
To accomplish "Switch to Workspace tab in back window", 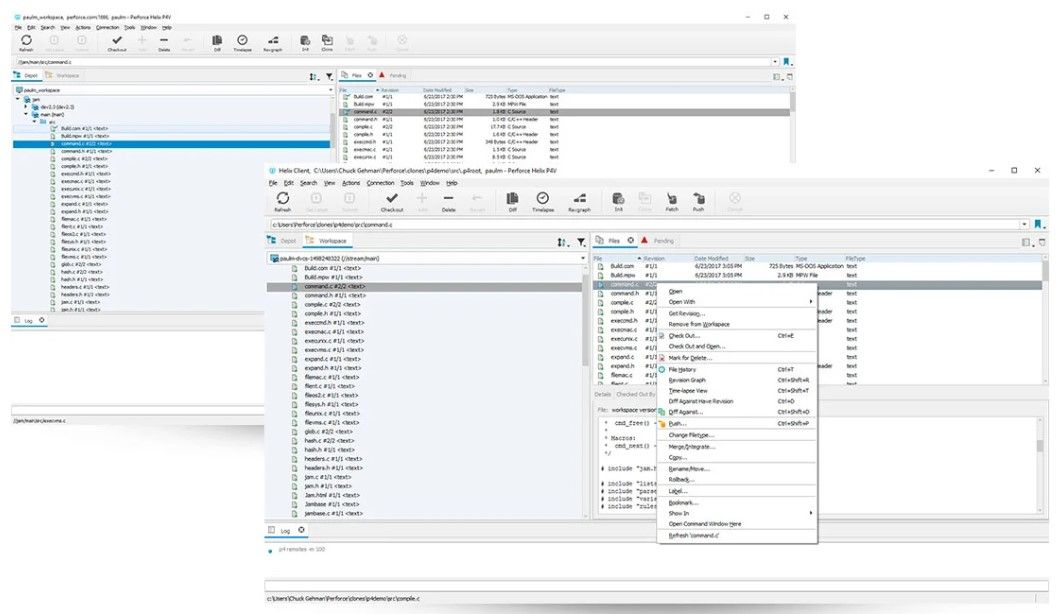I will tap(63, 75).
